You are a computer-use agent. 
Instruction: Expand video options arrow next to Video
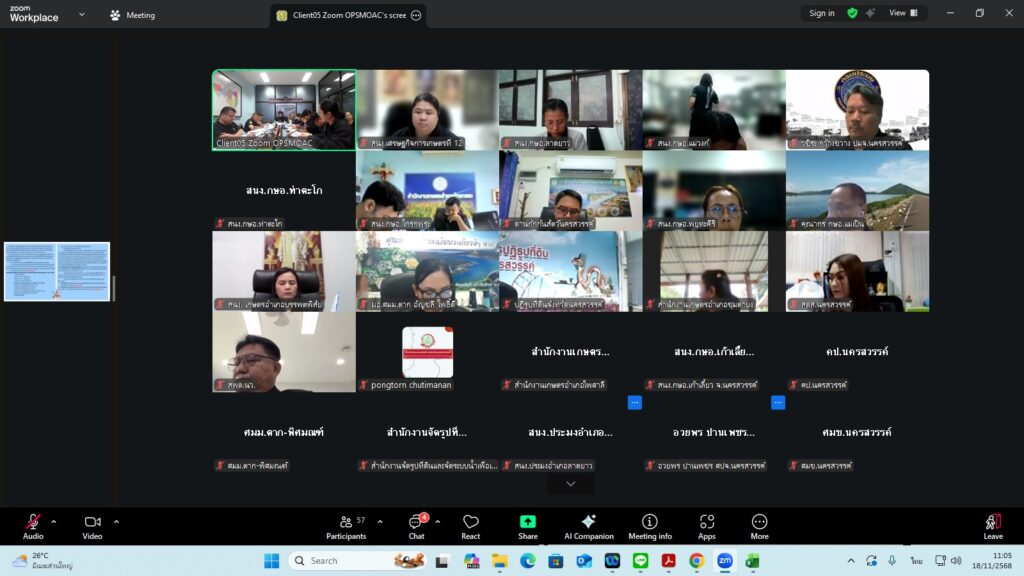[x=116, y=521]
